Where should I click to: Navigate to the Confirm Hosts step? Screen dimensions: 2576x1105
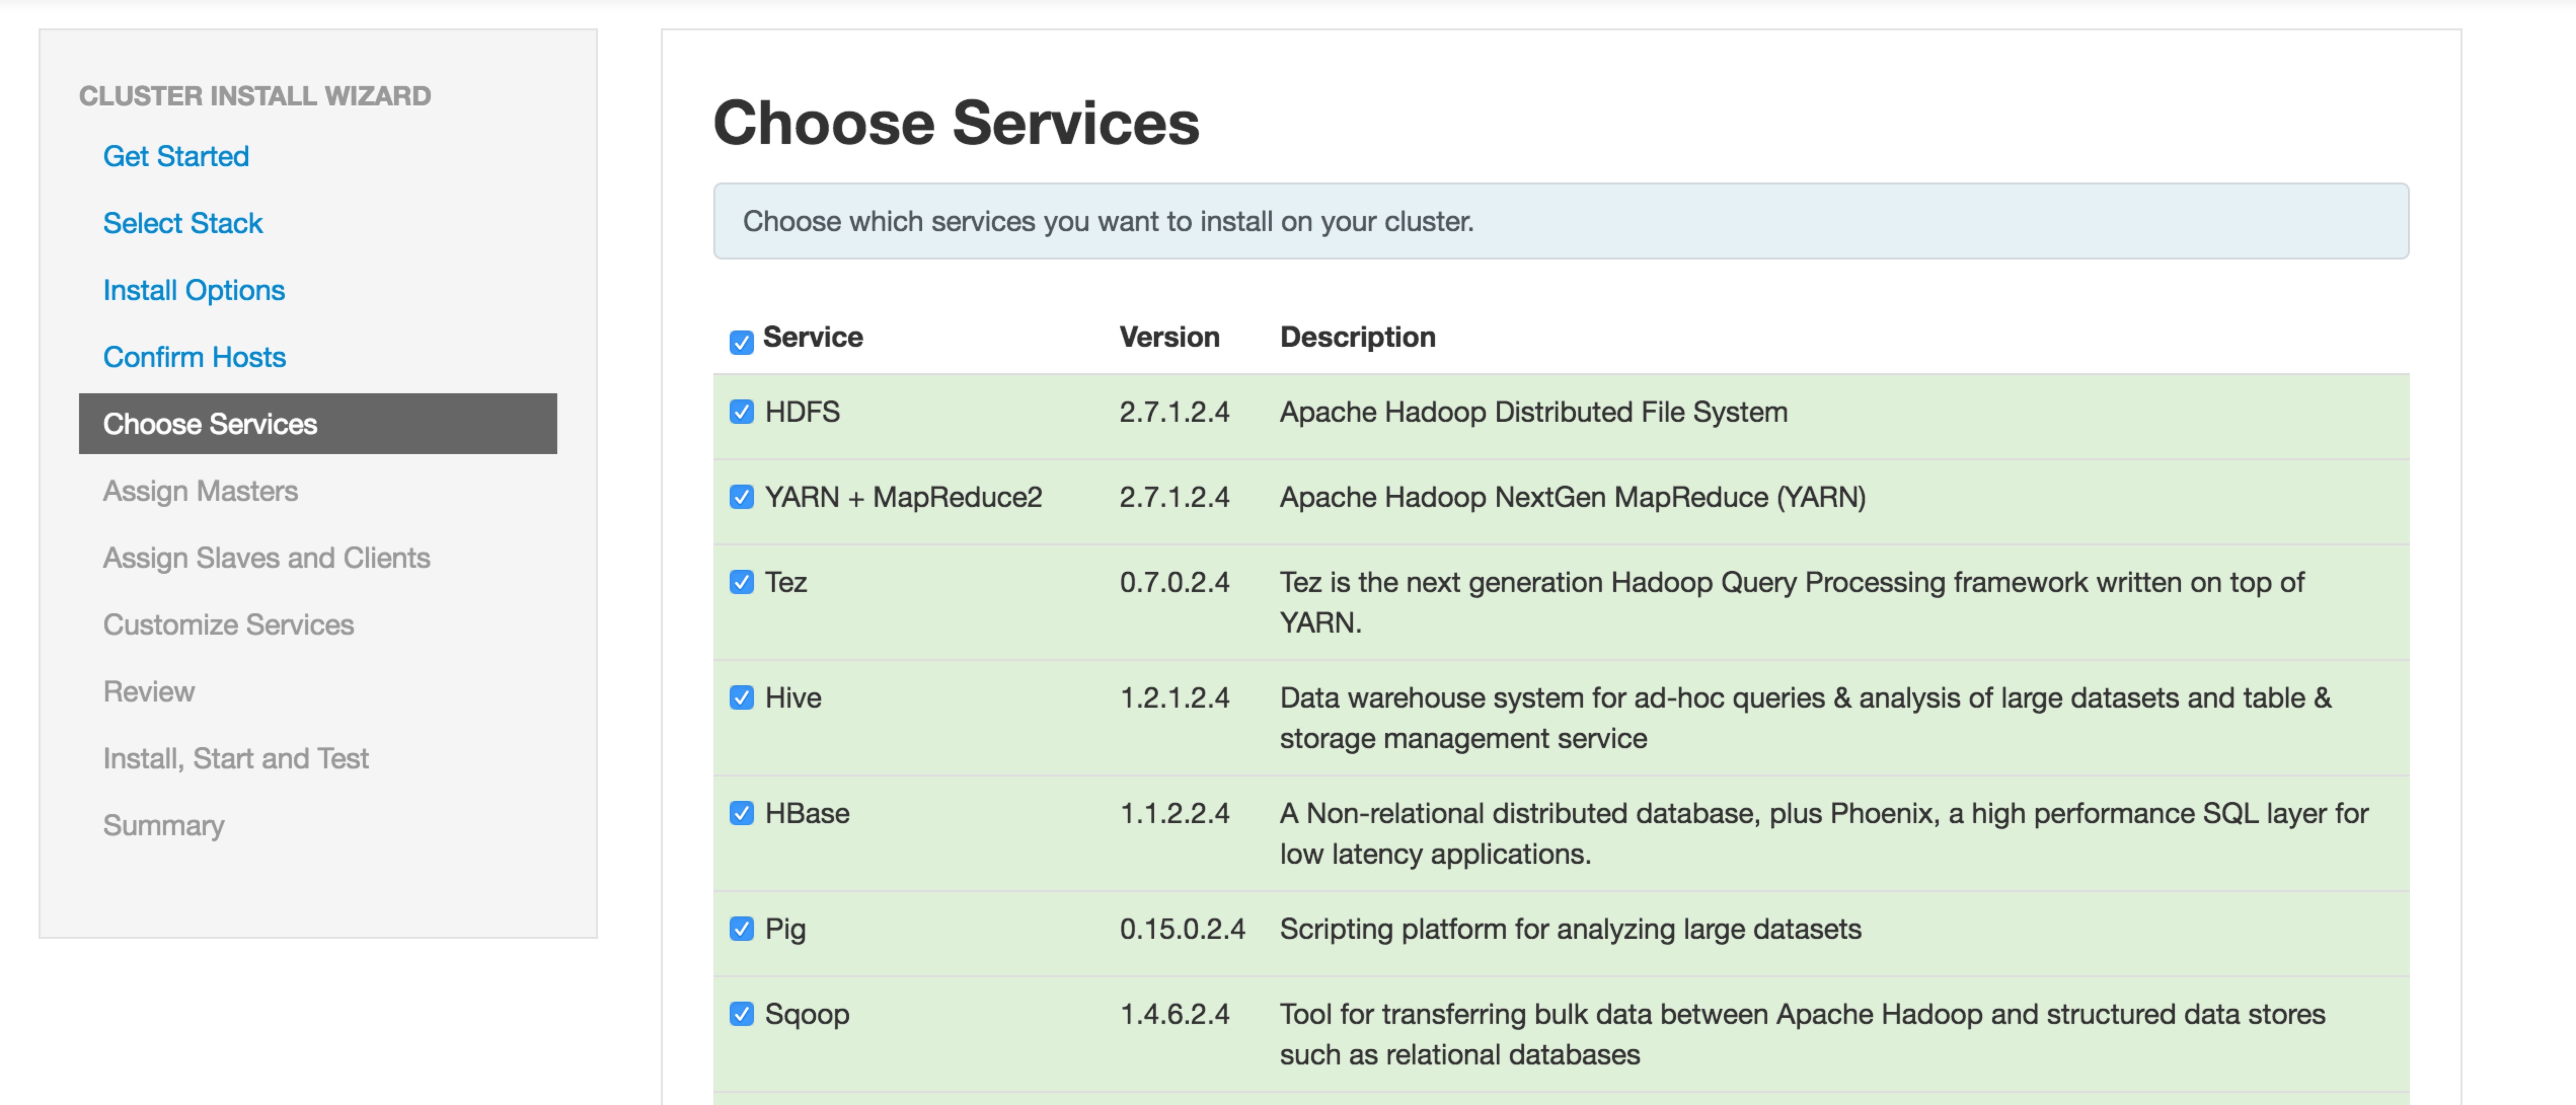(194, 357)
